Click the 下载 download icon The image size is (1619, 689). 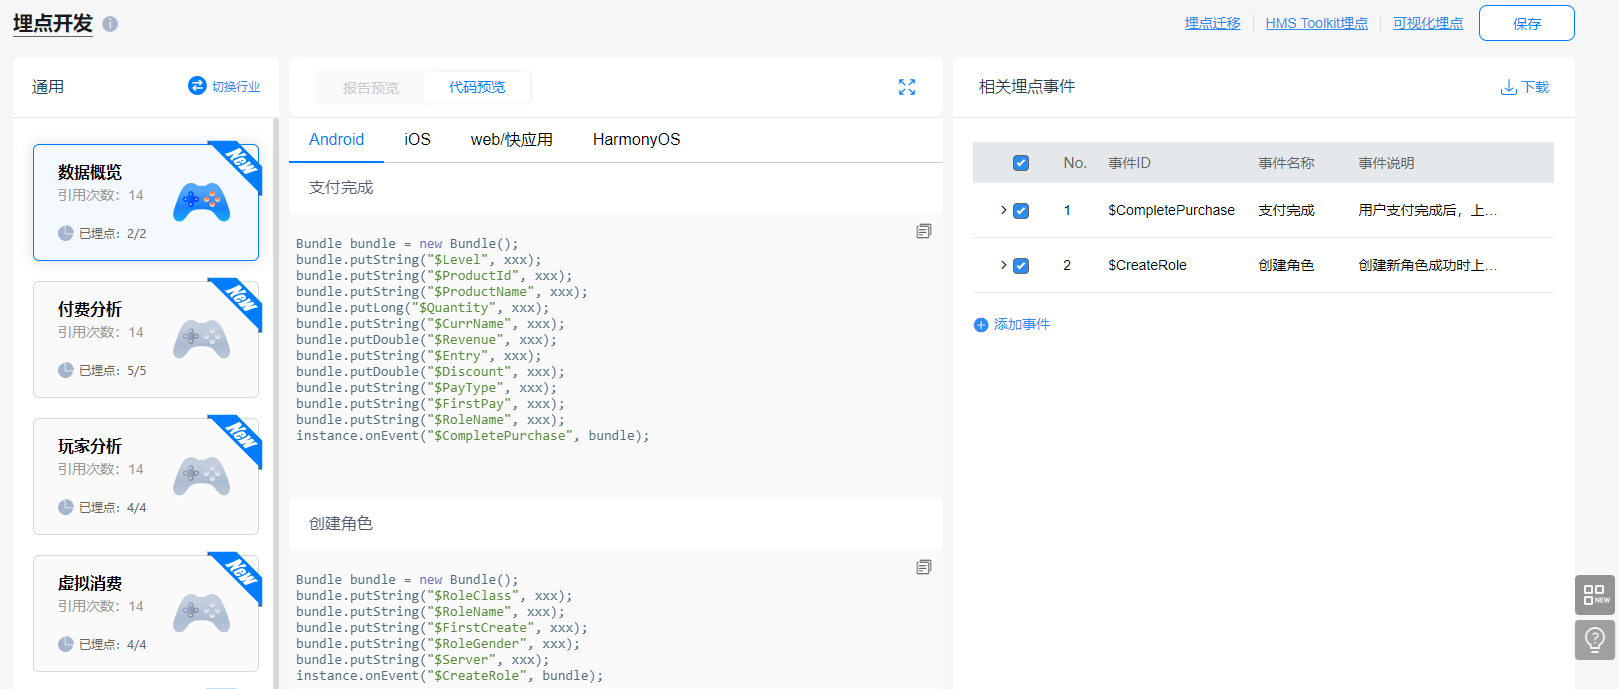(x=1509, y=88)
